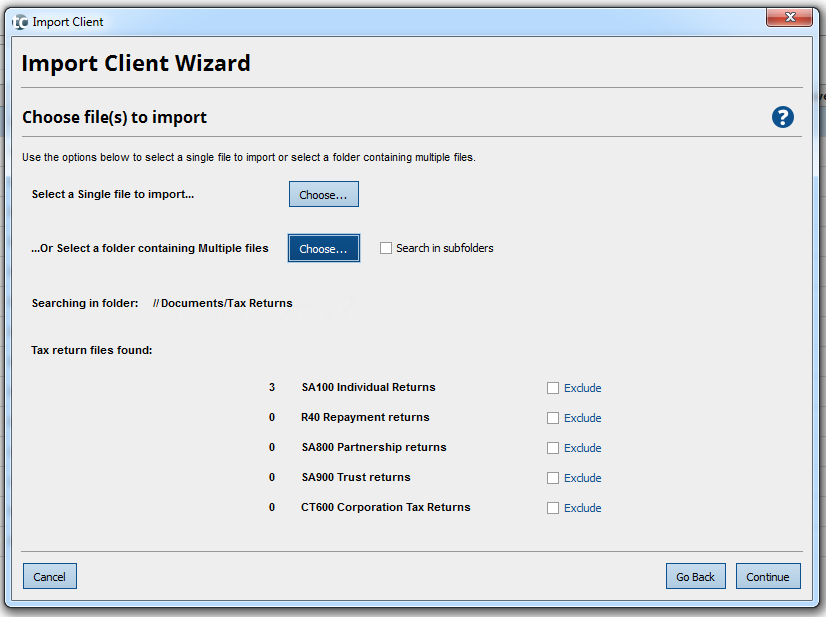Tick Exclude checkbox for R40 Repayment returns
Screen dimensions: 826x617
point(553,418)
